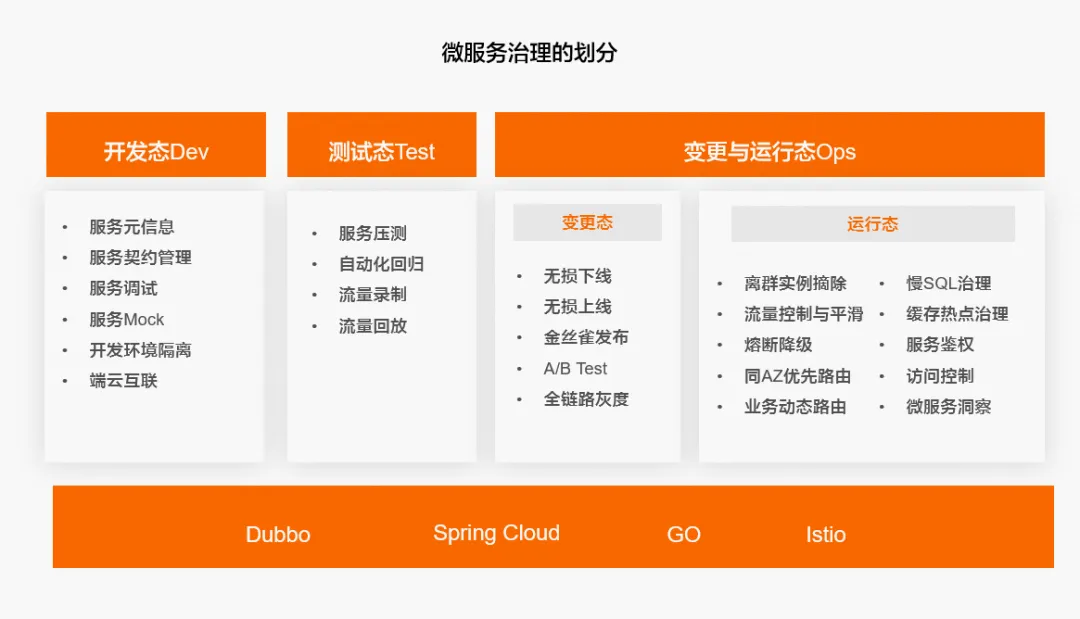Click the 全链路灰度 list item
This screenshot has width=1080, height=619.
point(586,399)
